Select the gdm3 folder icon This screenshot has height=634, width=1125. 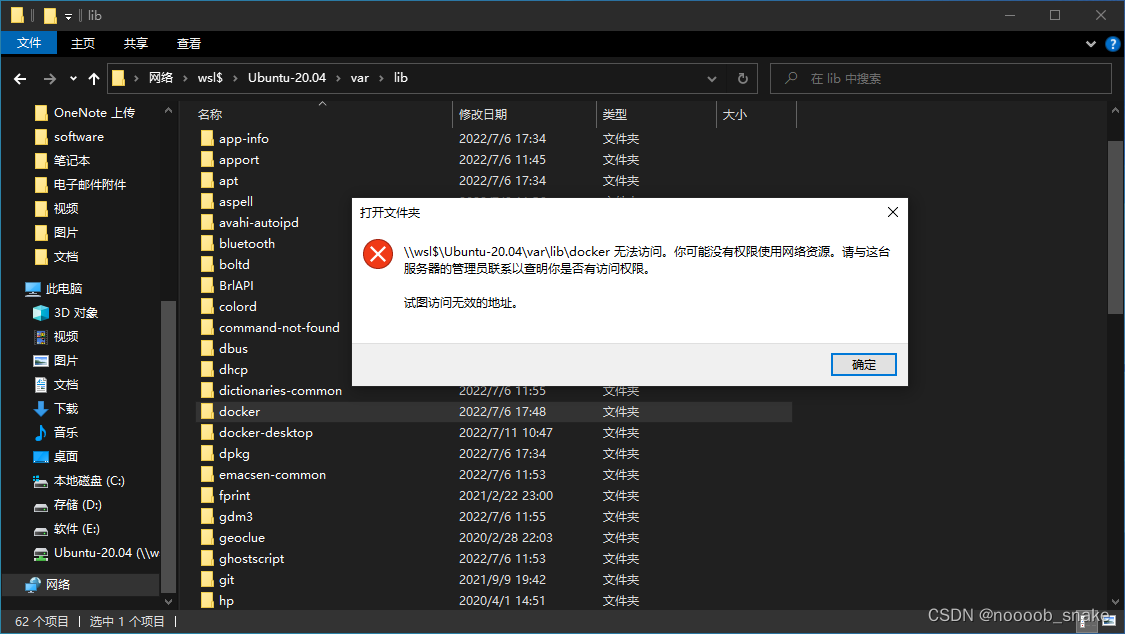[x=207, y=516]
